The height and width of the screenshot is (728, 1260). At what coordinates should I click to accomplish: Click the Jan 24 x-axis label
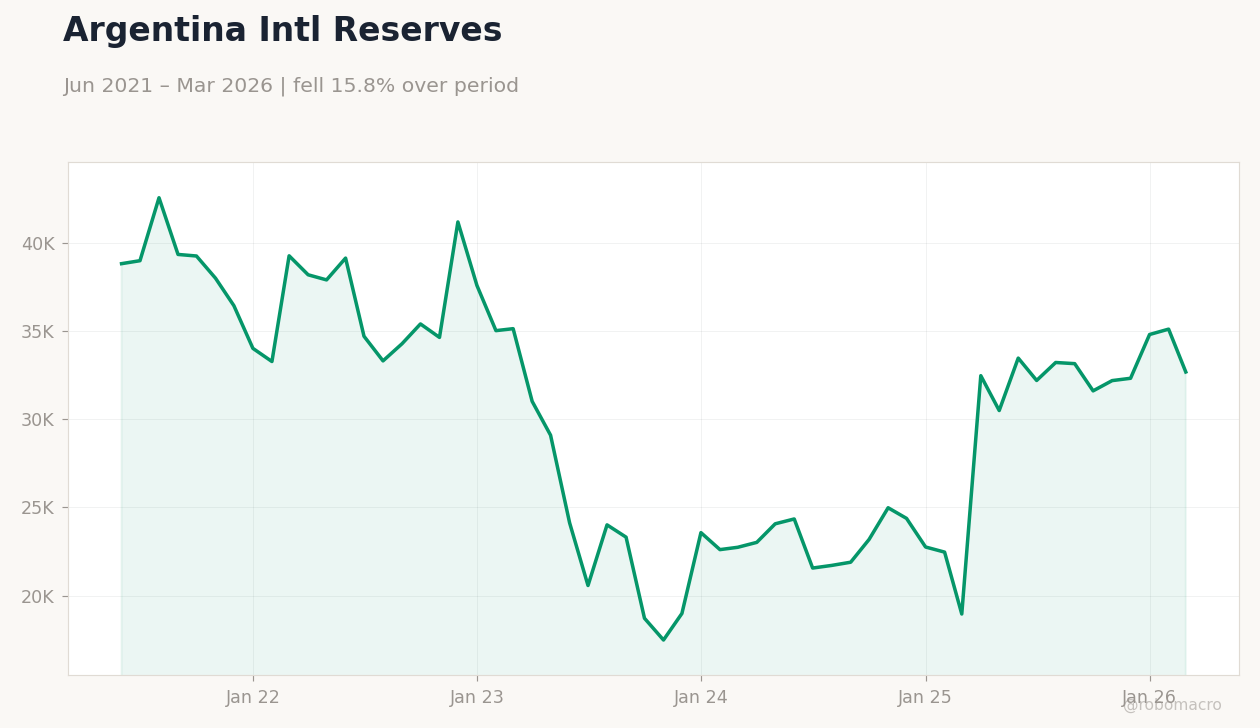[701, 698]
